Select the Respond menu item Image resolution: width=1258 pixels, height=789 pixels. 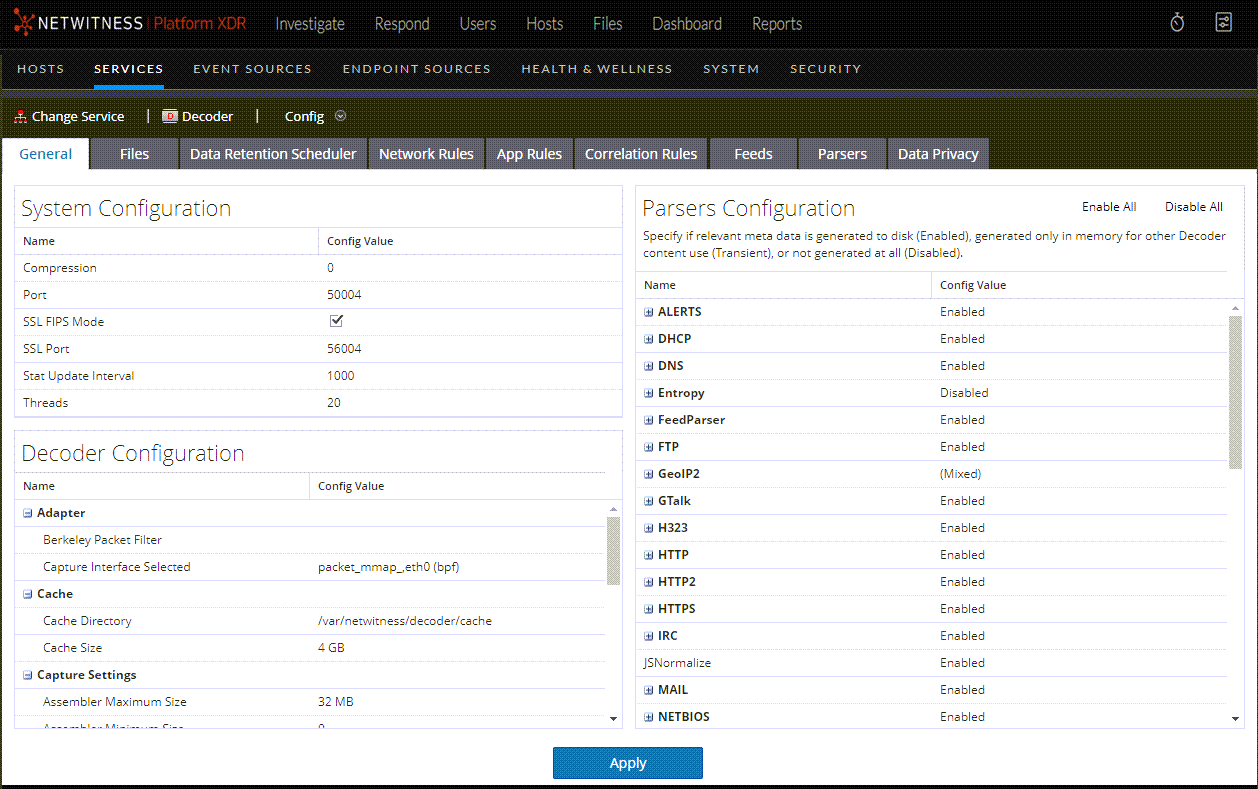click(401, 23)
